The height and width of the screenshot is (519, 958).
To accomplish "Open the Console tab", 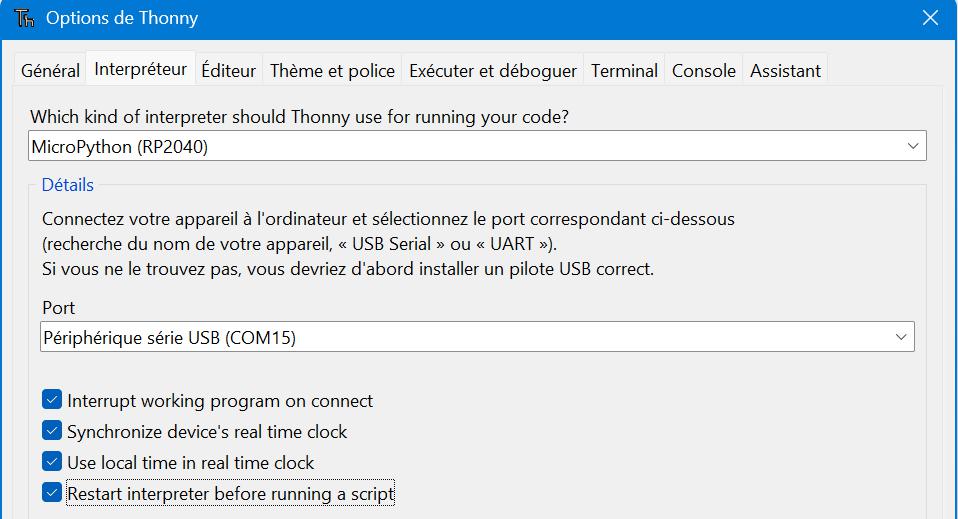I will pyautogui.click(x=703, y=71).
